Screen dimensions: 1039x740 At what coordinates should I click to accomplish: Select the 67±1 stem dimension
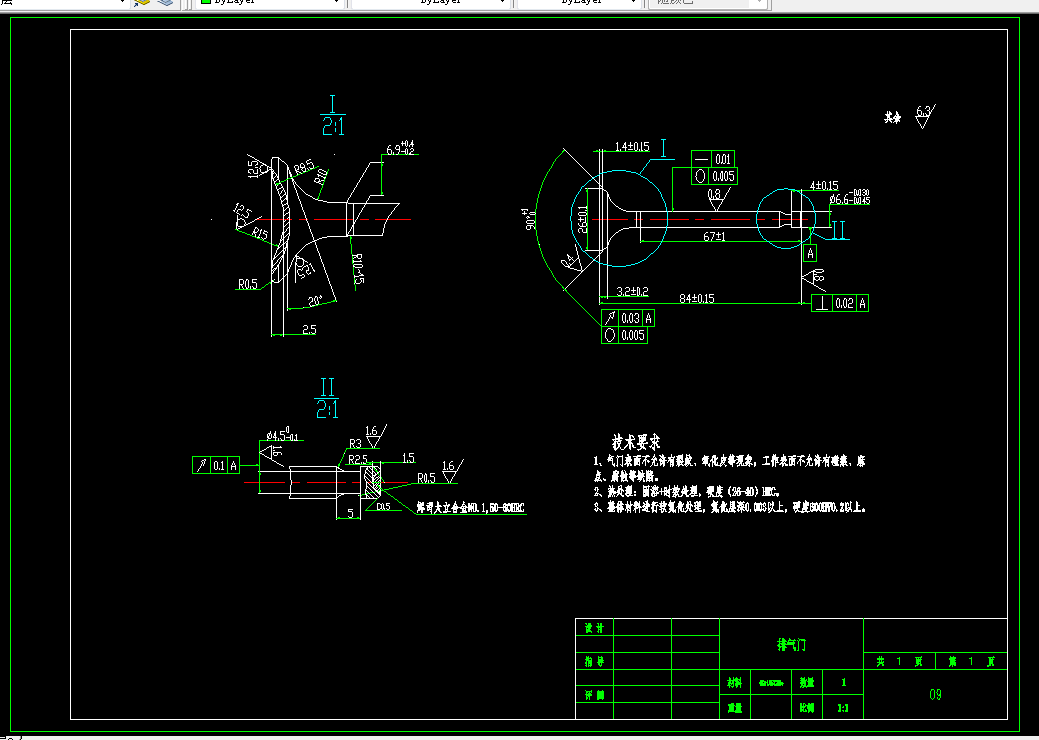[714, 236]
